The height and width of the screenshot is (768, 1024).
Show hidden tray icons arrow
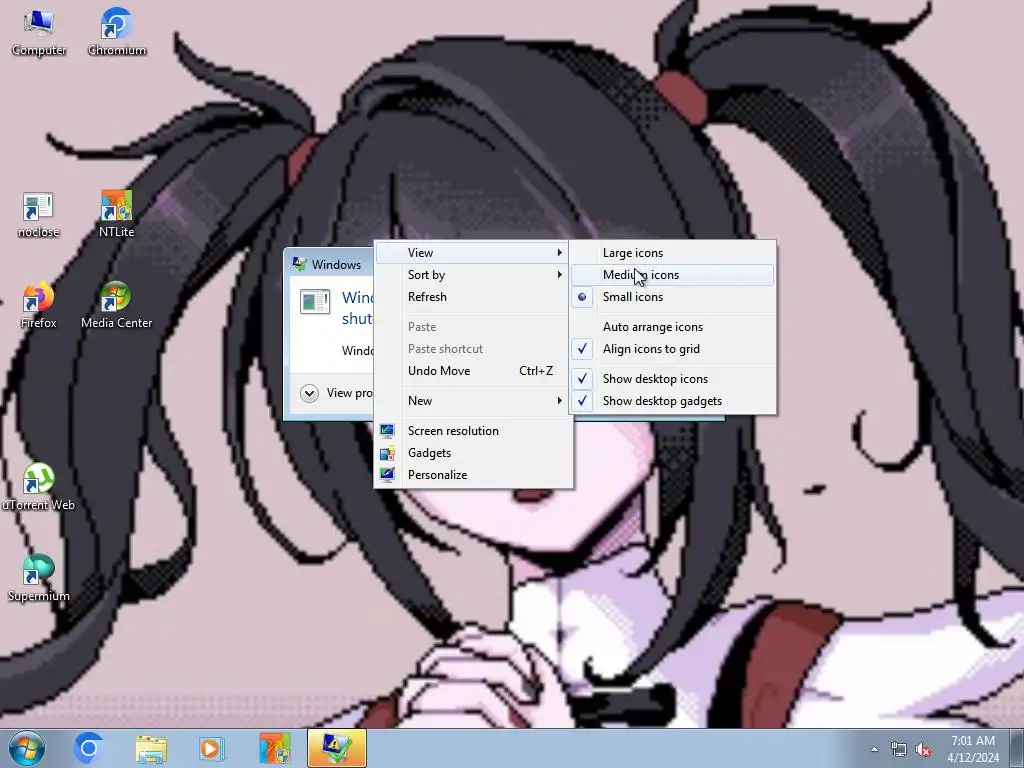click(874, 749)
